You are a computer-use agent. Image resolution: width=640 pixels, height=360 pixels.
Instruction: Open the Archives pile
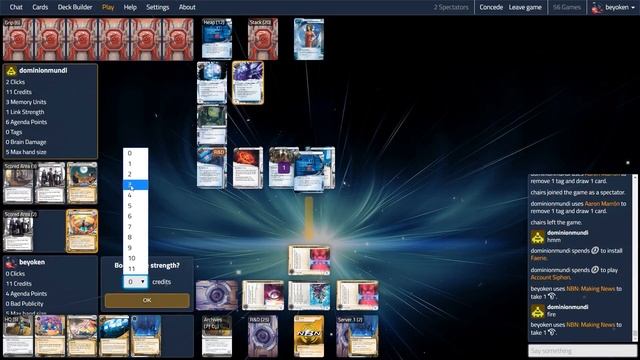click(217, 336)
